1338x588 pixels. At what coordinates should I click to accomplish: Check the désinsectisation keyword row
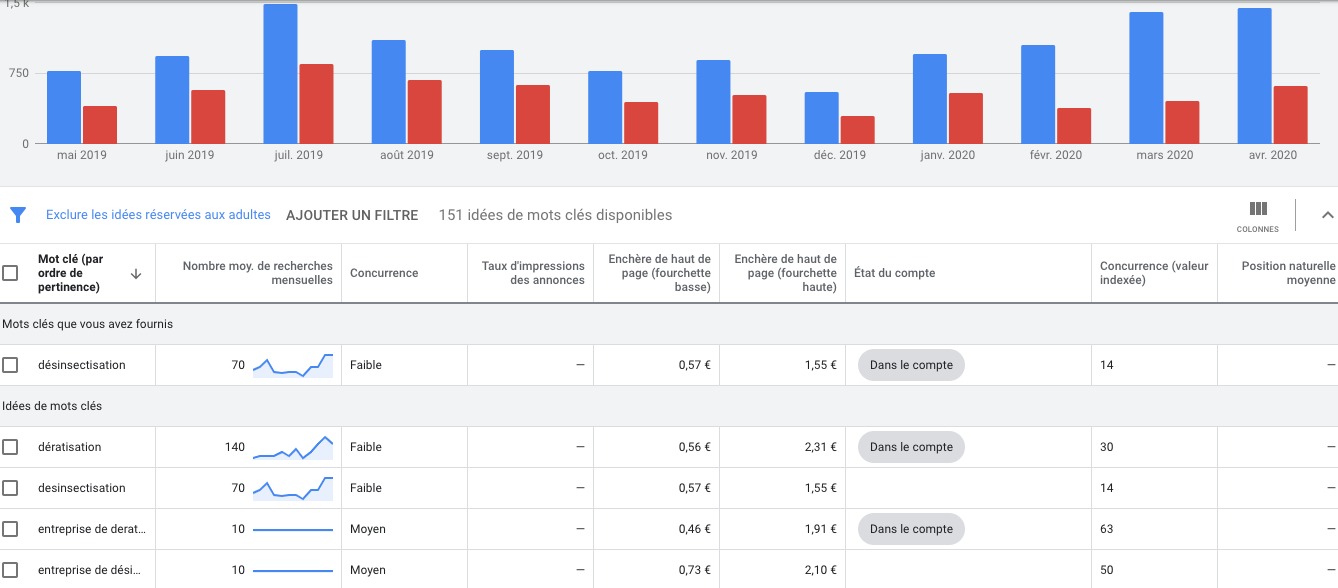tap(10, 365)
